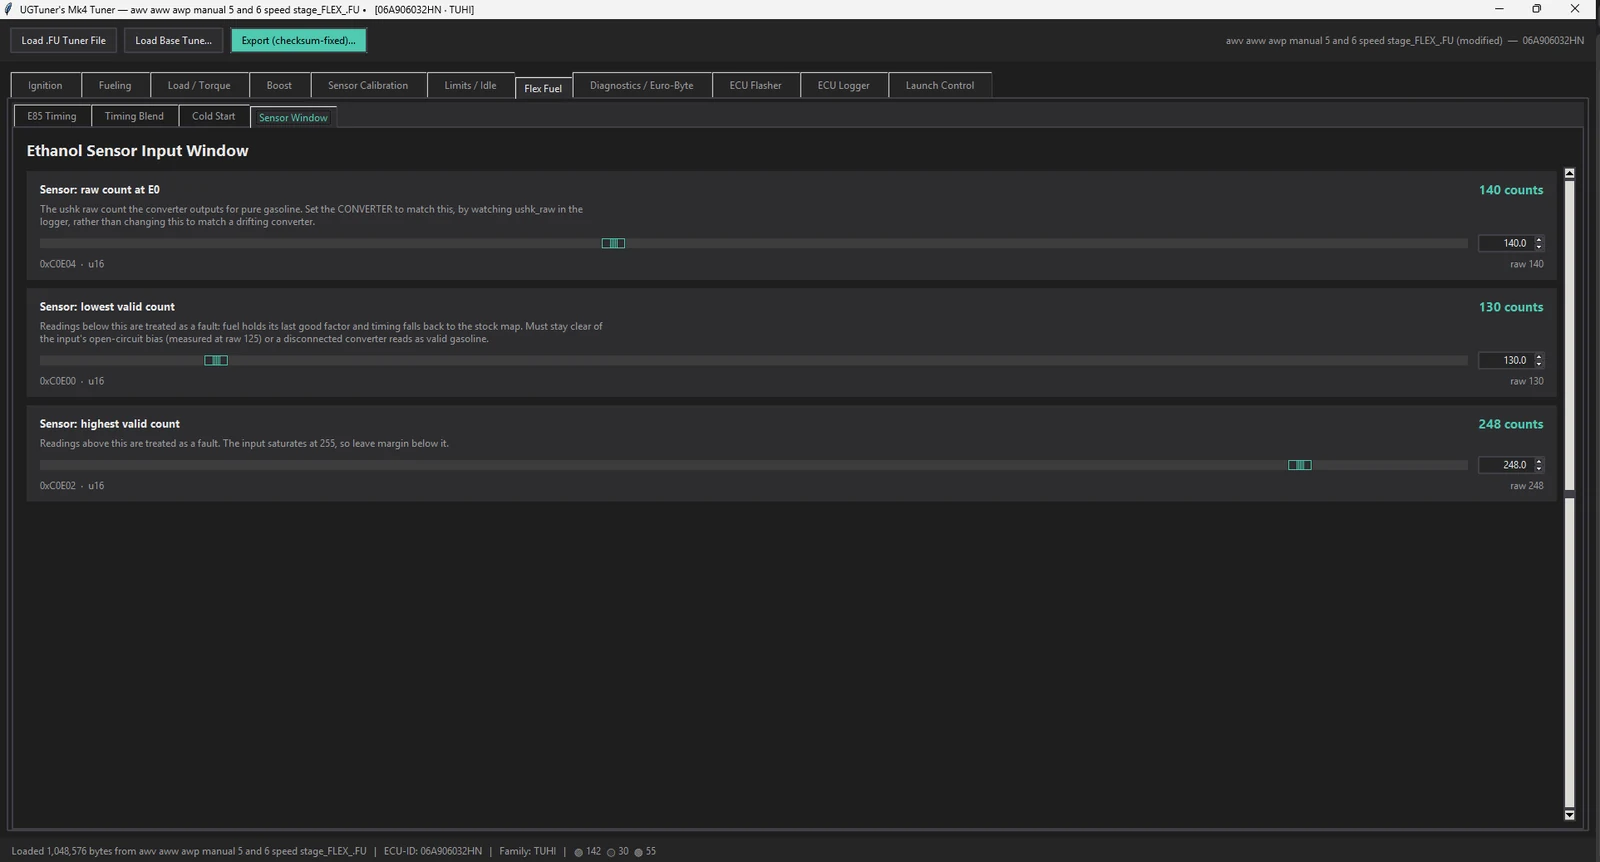Click Load .FU Tuner File button
Image resolution: width=1600 pixels, height=862 pixels.
pos(63,41)
